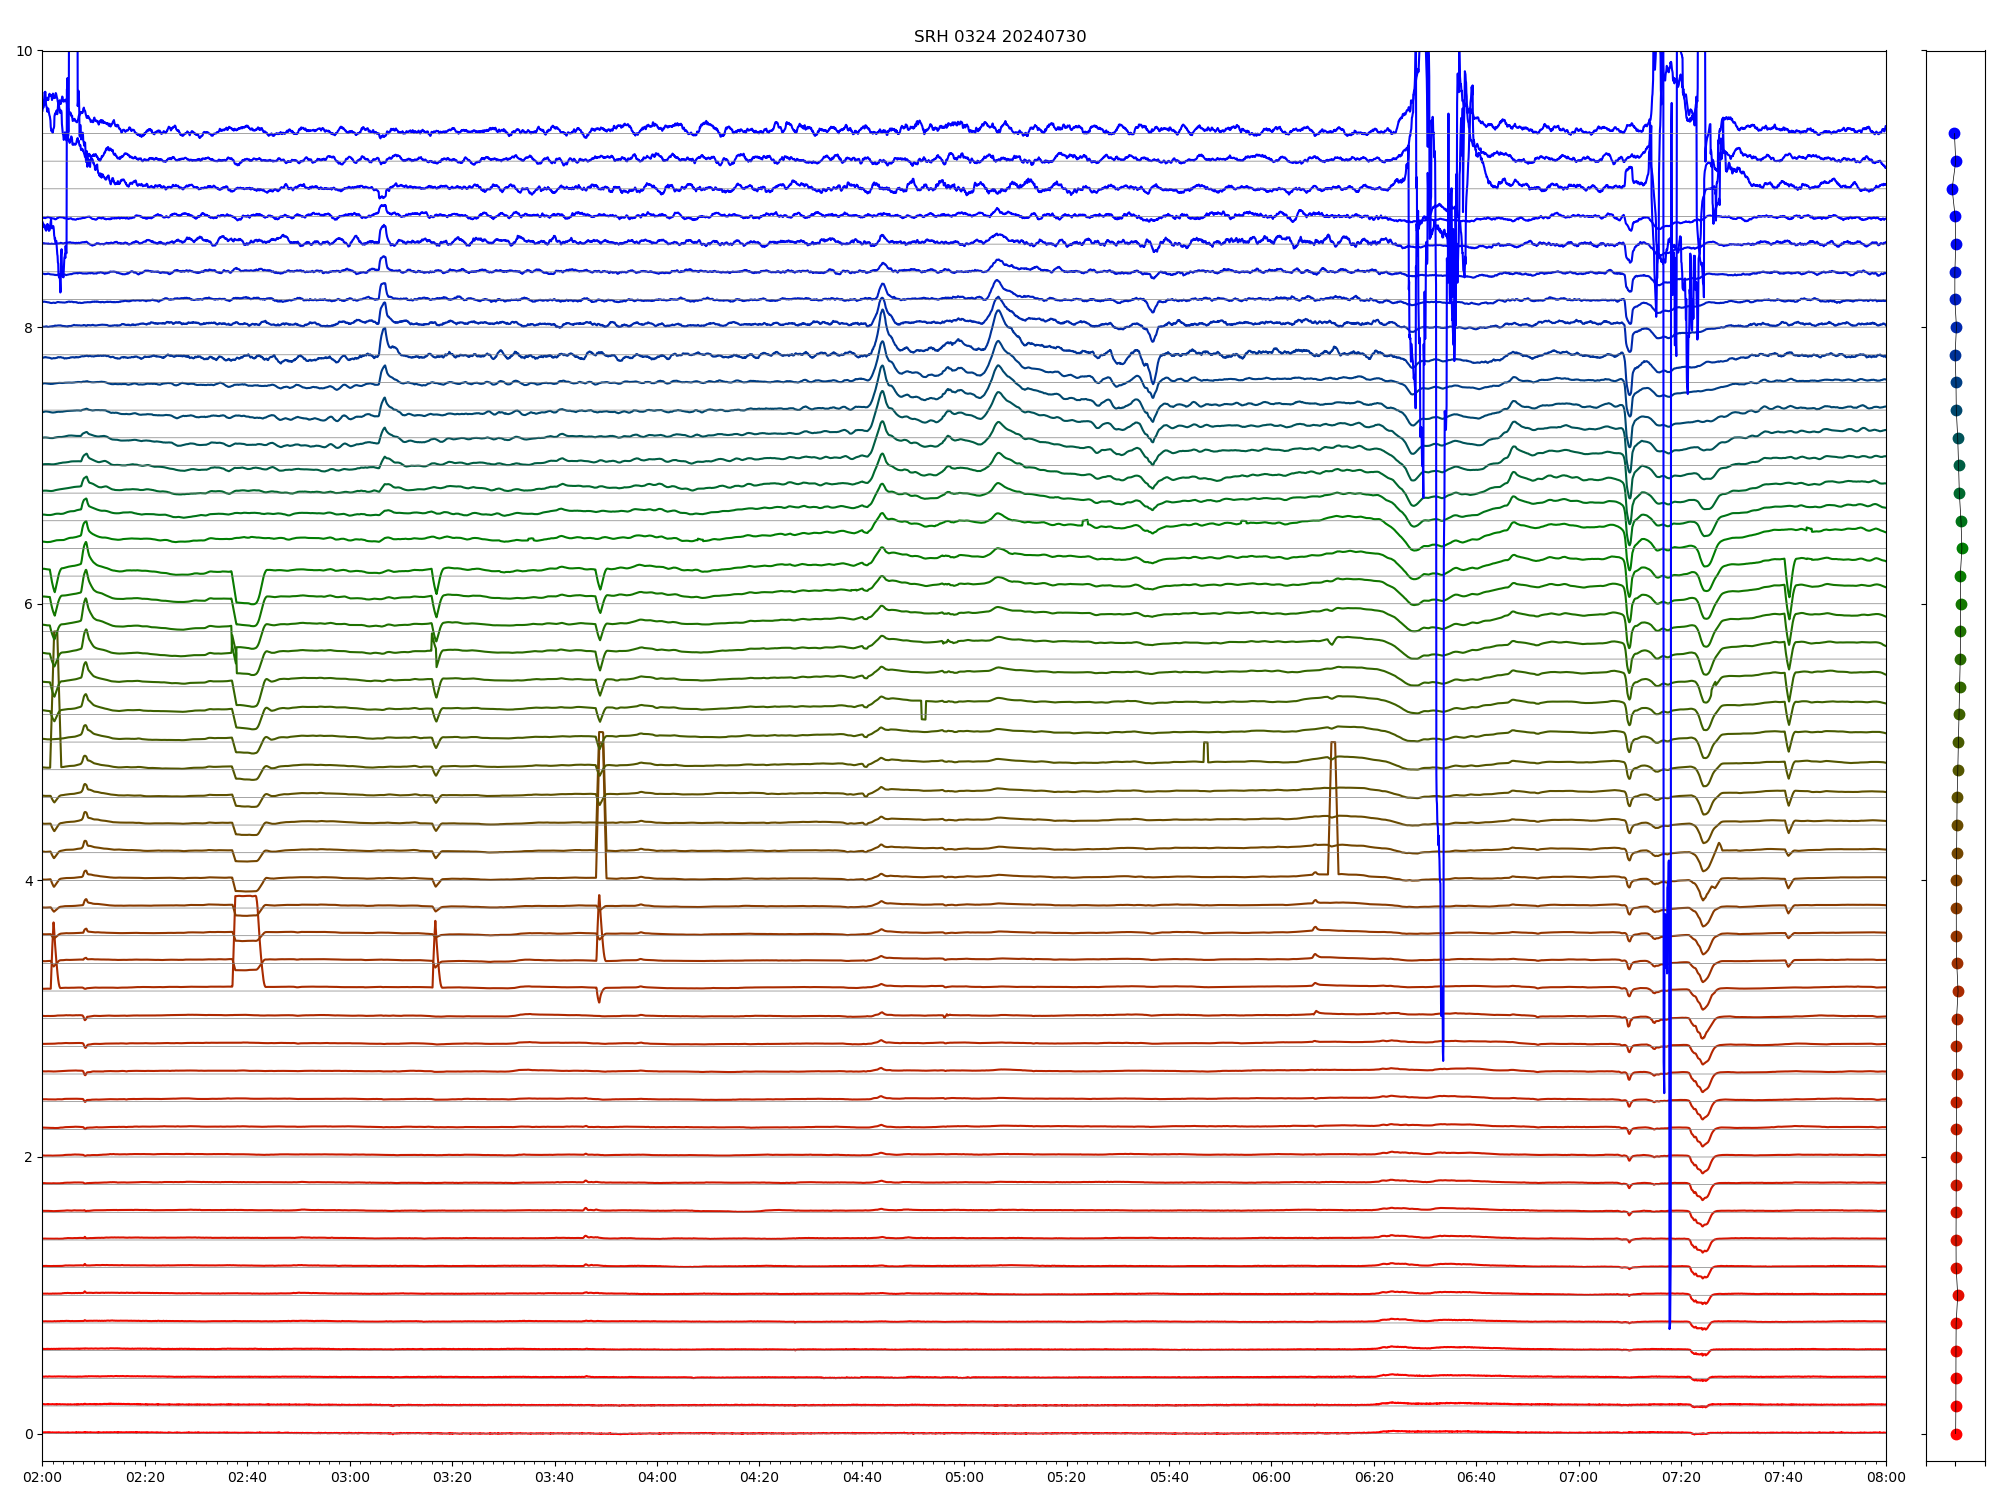The width and height of the screenshot is (2000, 1500).
Task: Click the y-axis tick label 2
Action: (x=28, y=1157)
